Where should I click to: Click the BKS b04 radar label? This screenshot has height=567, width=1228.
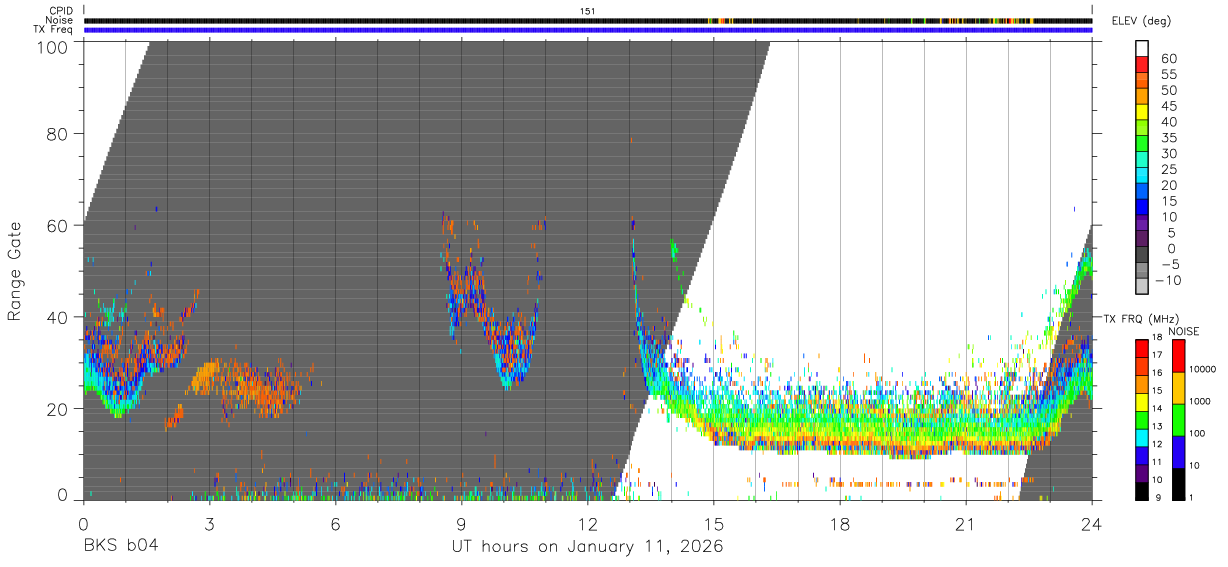(120, 546)
